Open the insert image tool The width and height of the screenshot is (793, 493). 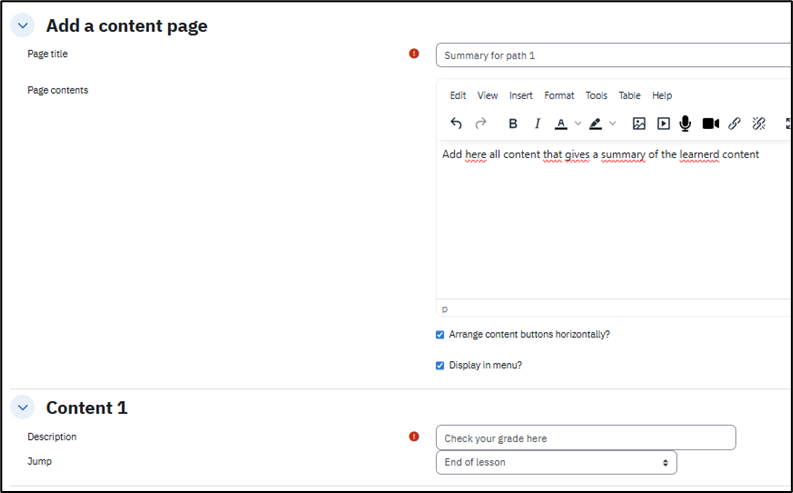tap(639, 124)
